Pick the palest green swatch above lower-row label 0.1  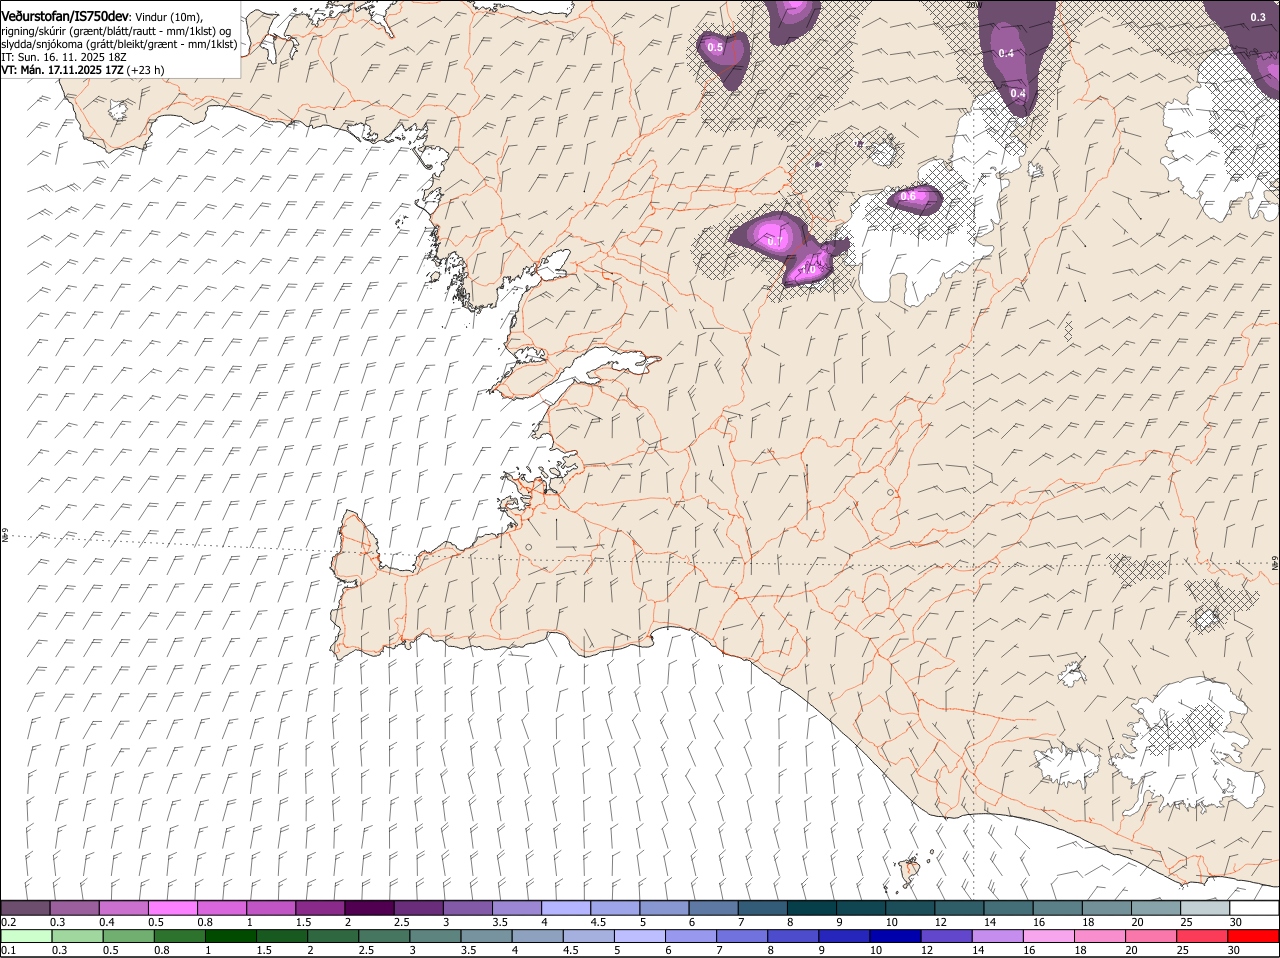[27, 936]
